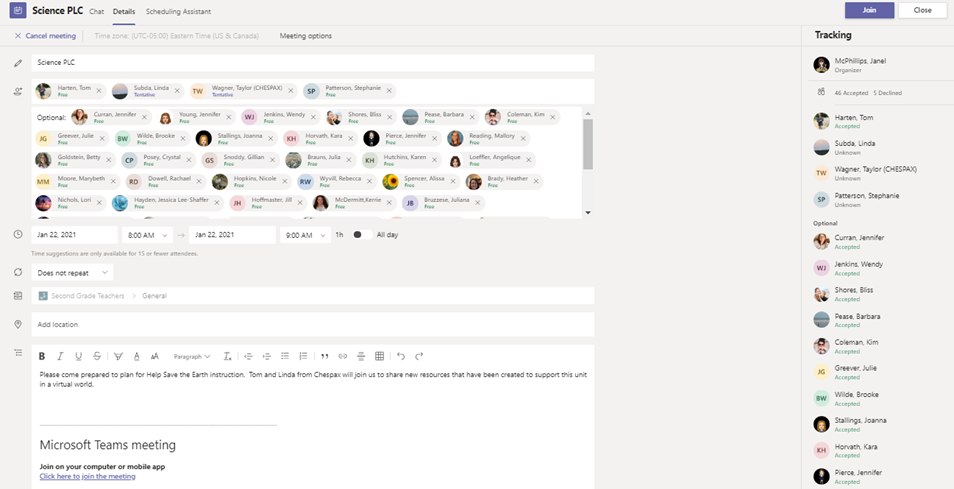The height and width of the screenshot is (489, 954).
Task: Open text highlight color tool
Action: coord(118,356)
